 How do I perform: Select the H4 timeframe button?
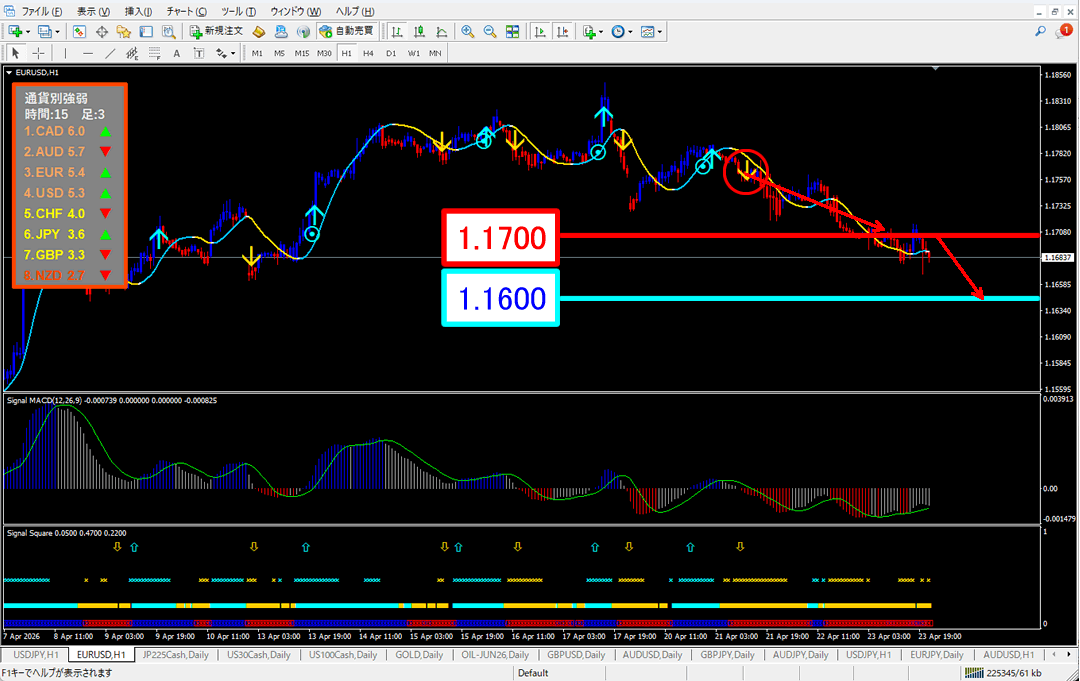click(x=368, y=53)
